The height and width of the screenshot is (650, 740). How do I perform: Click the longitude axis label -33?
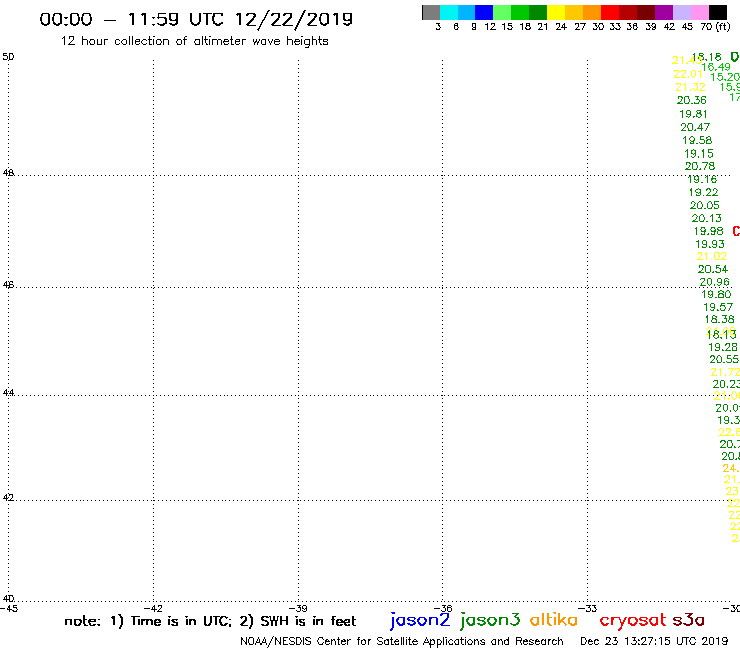(x=588, y=608)
